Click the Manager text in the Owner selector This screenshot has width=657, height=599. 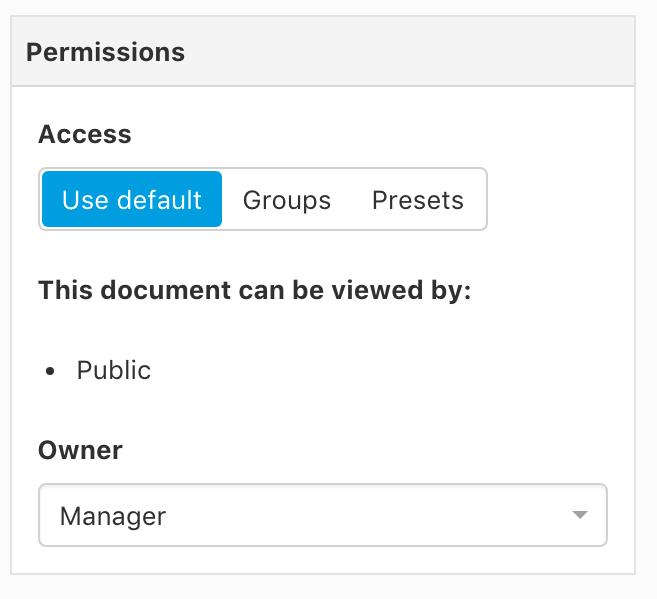click(x=113, y=516)
